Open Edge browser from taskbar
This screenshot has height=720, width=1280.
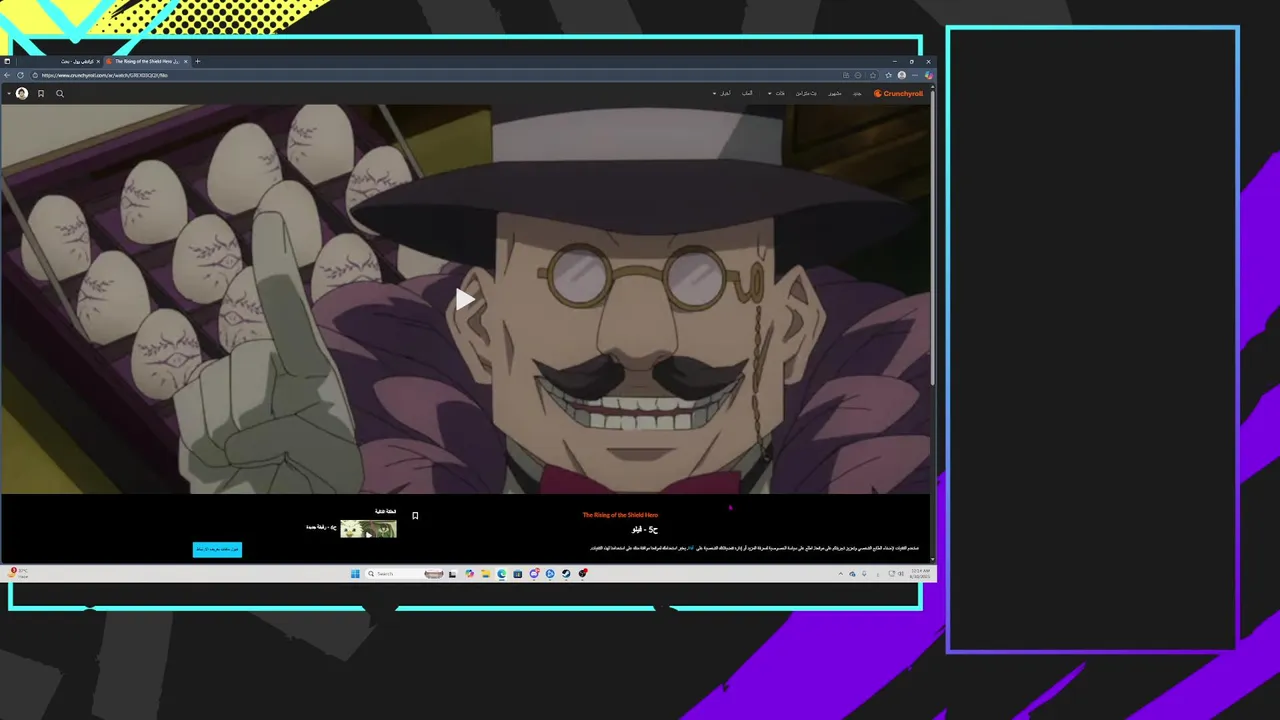502,574
